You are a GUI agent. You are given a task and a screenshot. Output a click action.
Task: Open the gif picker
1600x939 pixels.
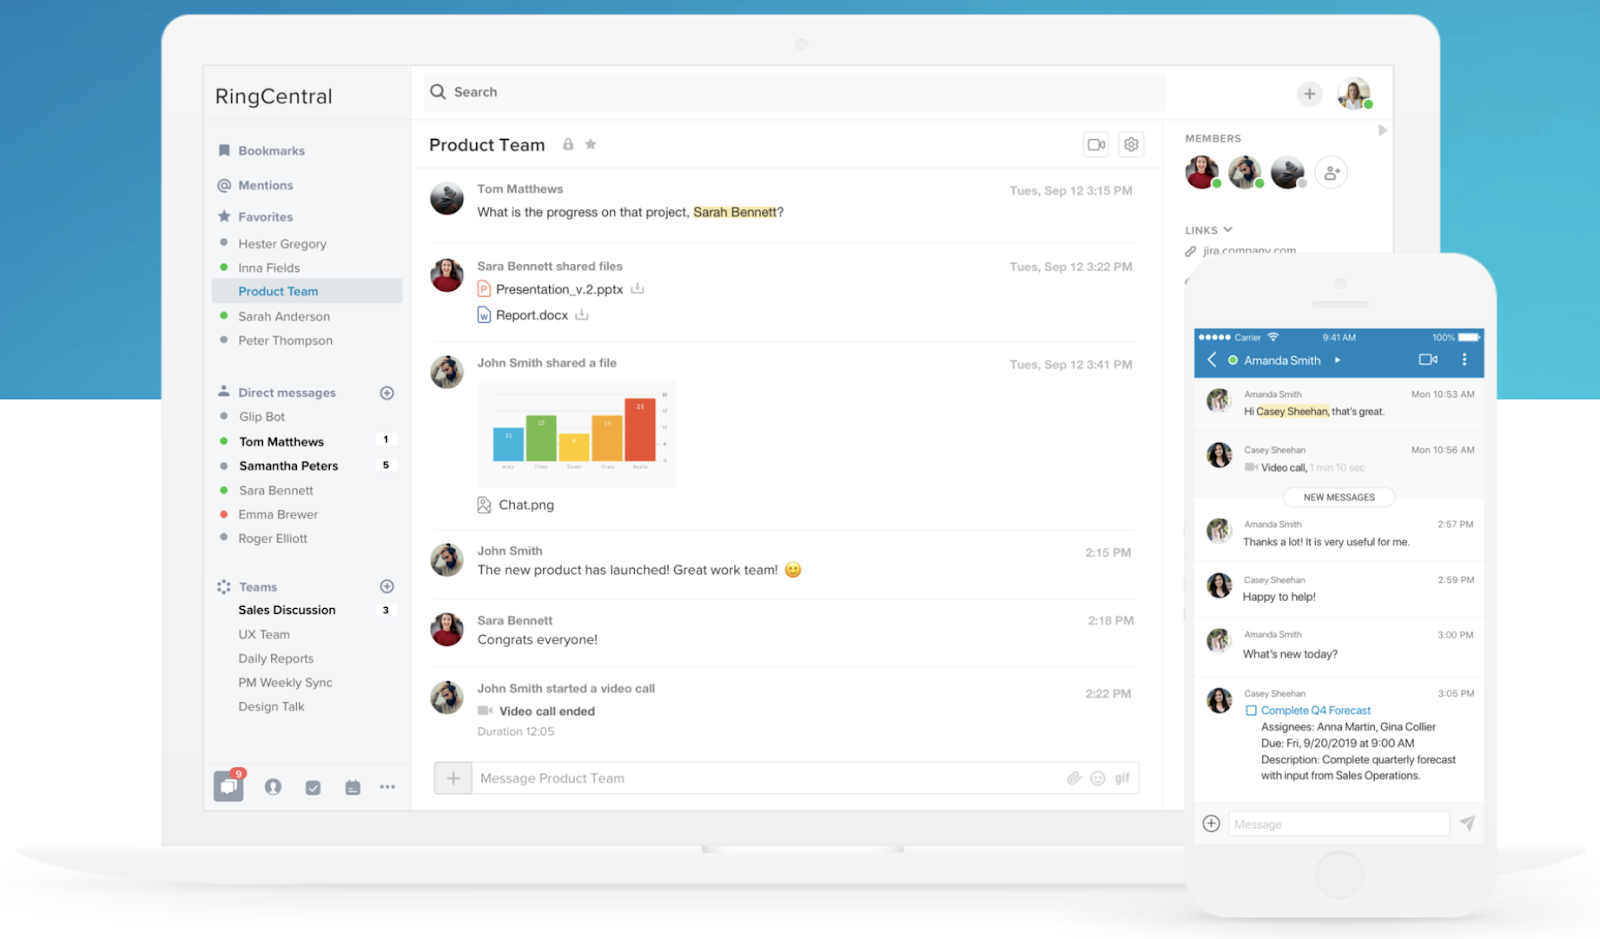click(x=1122, y=778)
